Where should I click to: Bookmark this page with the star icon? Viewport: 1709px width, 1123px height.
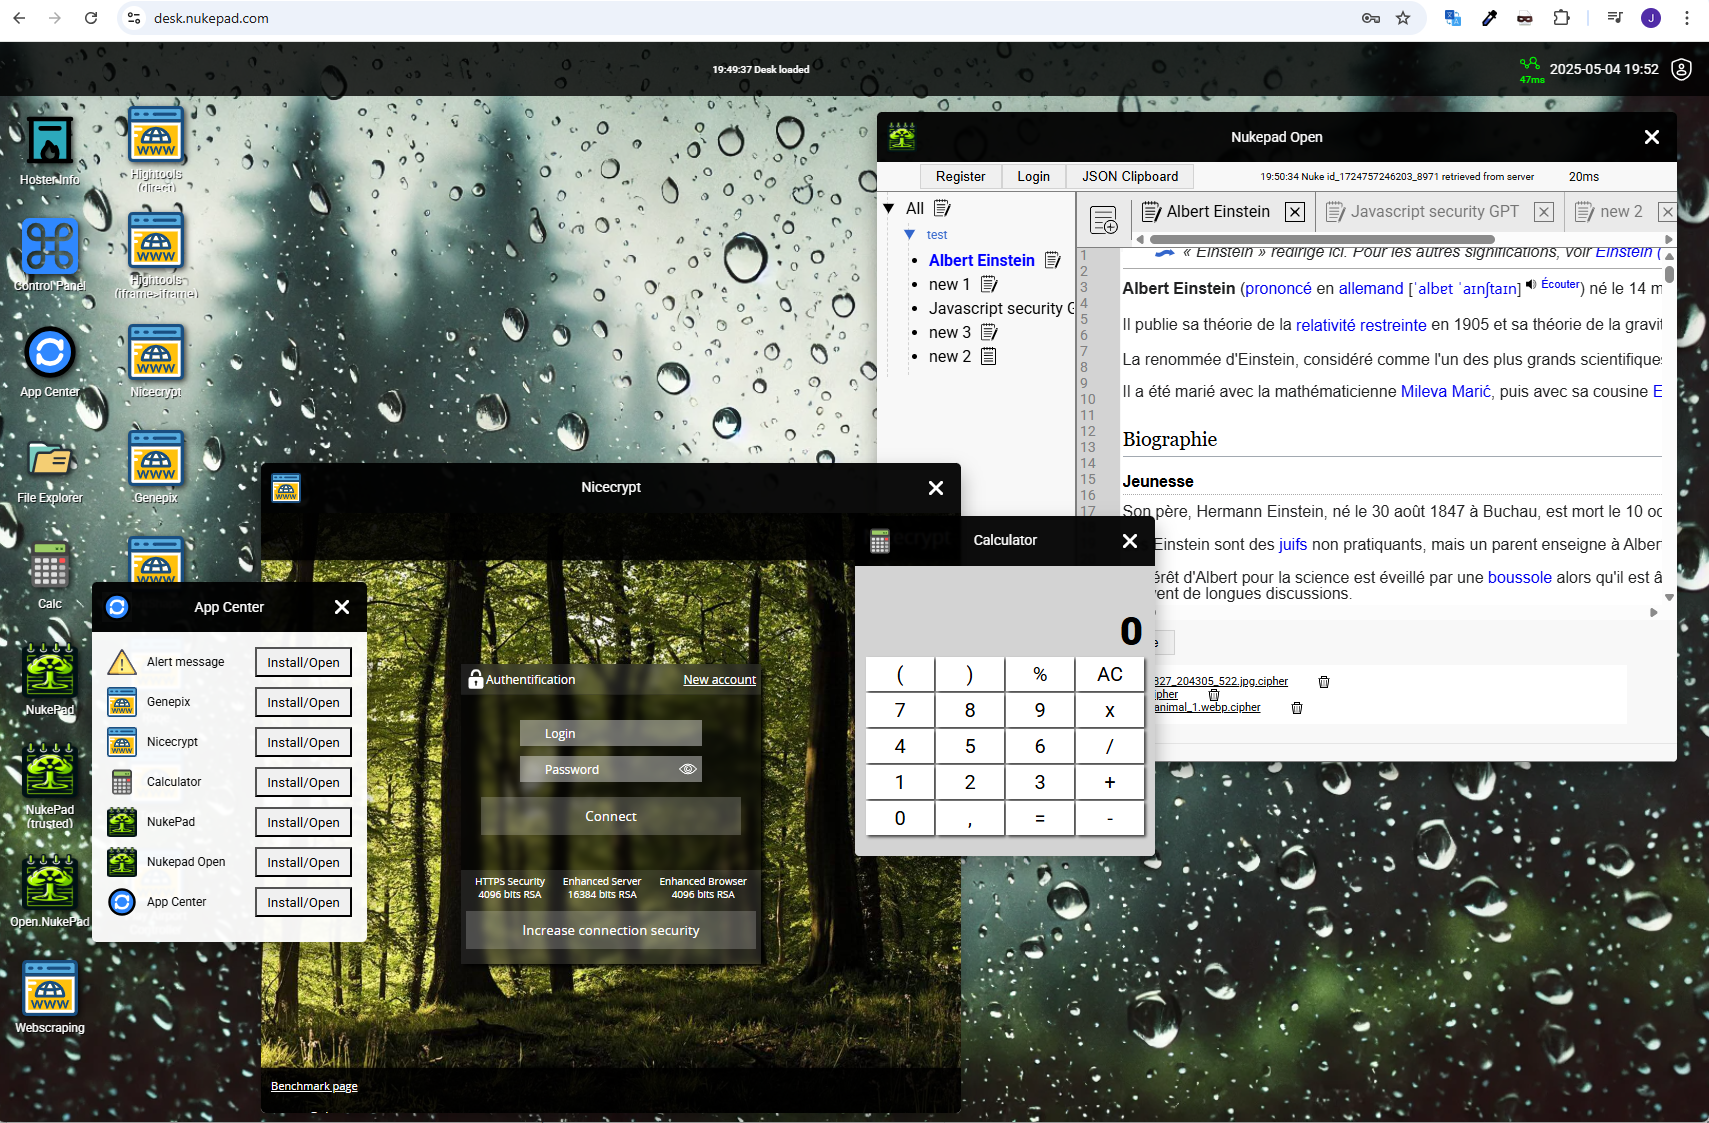1403,18
